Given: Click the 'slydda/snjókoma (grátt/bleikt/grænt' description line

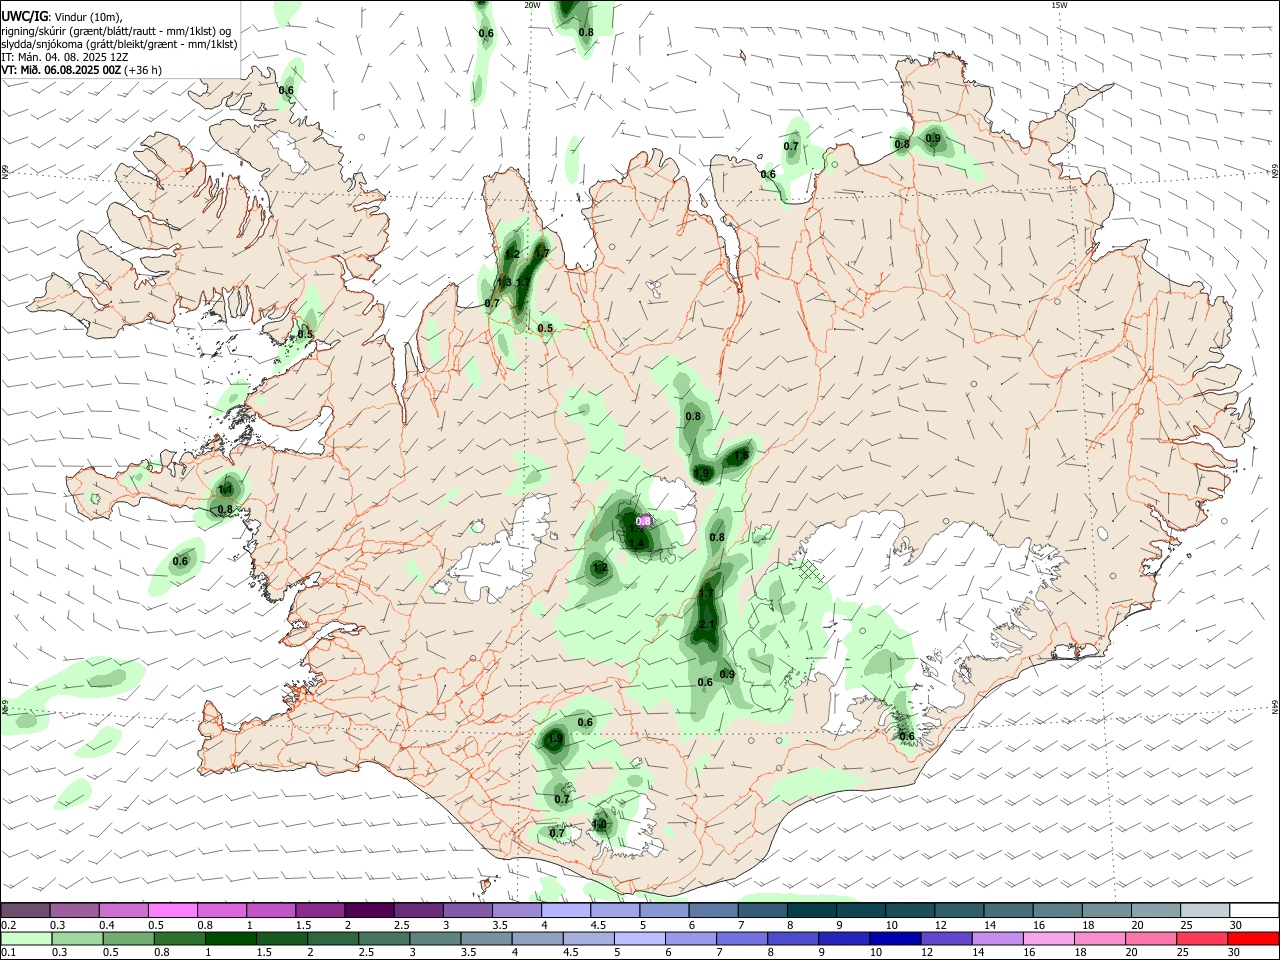Looking at the screenshot, I should point(119,44).
